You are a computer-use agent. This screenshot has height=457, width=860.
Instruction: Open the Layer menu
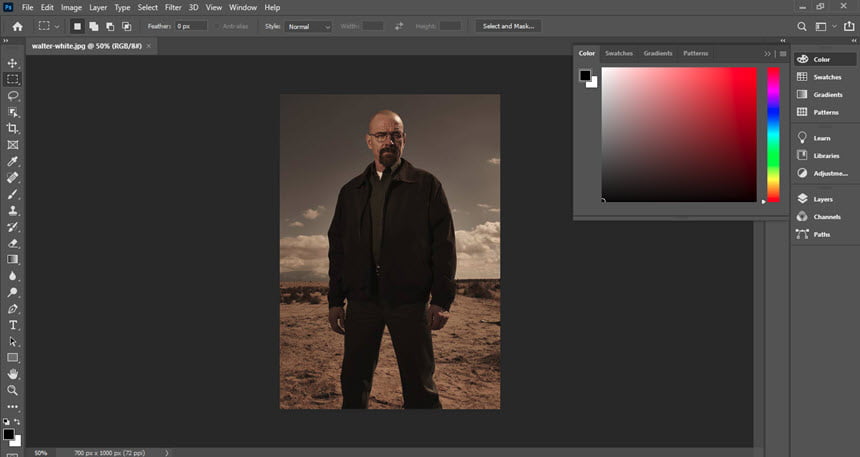98,8
